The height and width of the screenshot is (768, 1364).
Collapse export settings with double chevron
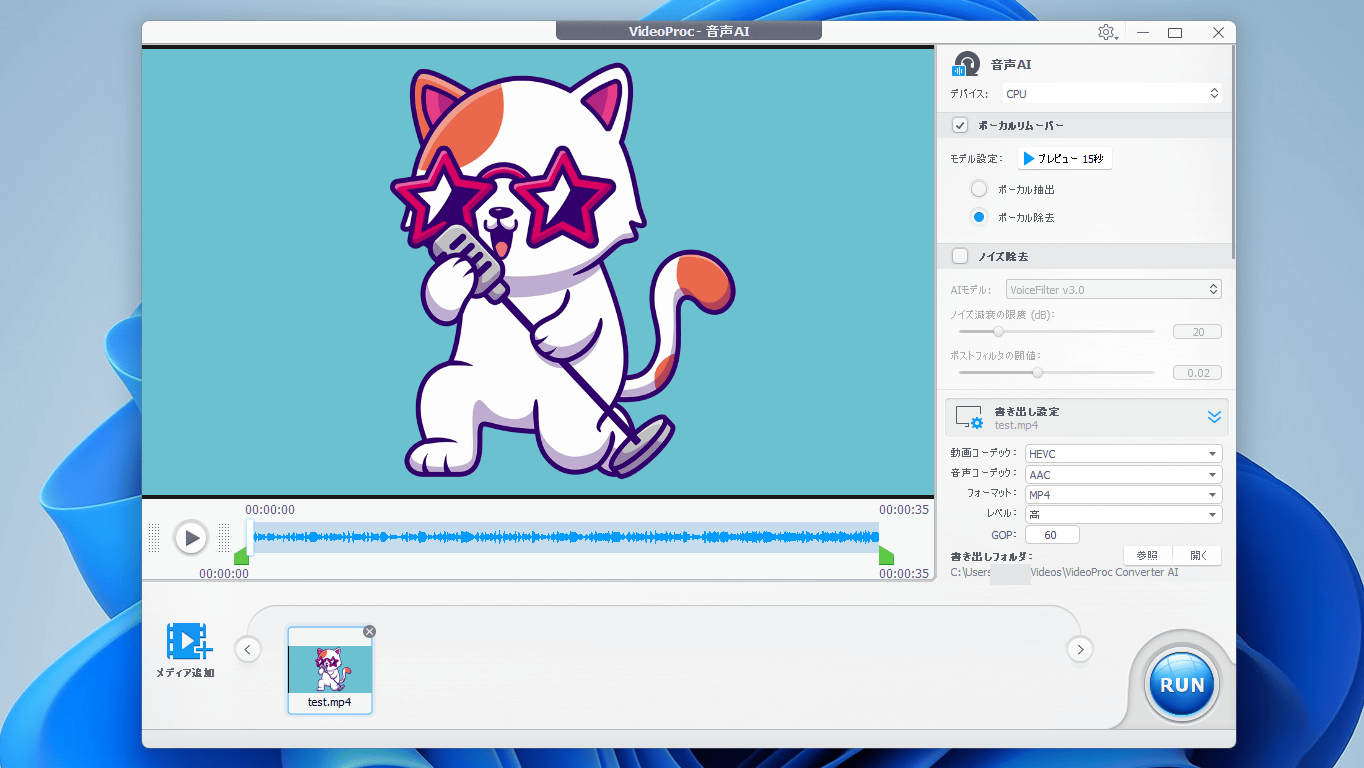coord(1214,417)
